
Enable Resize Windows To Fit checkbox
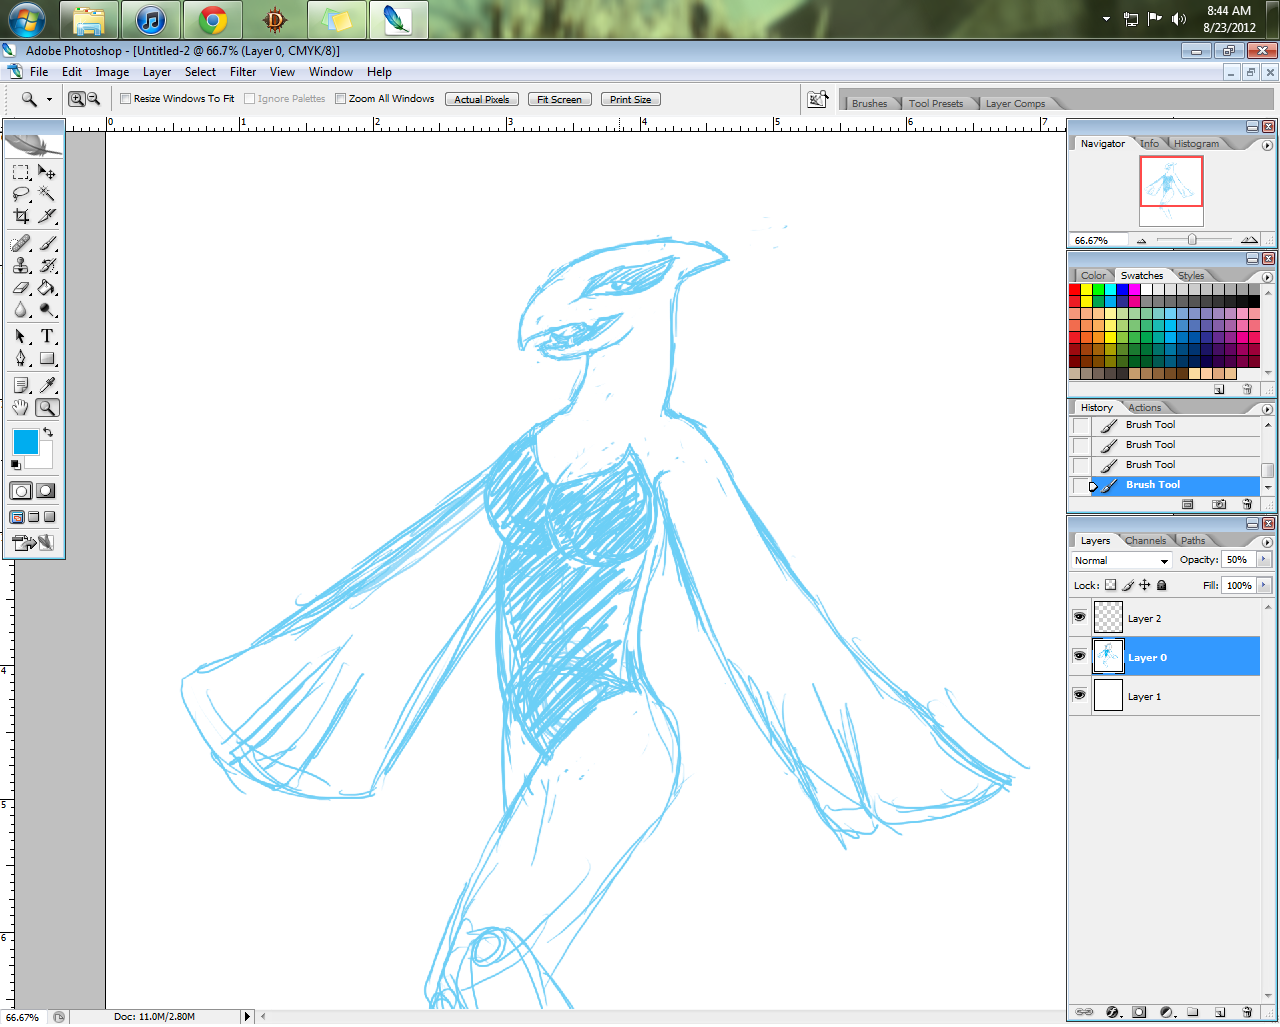click(126, 99)
